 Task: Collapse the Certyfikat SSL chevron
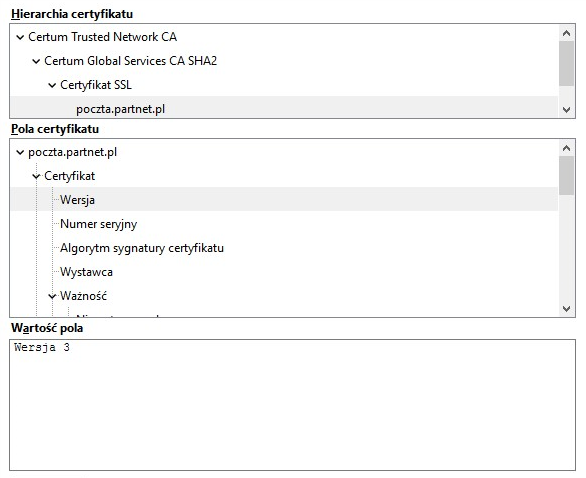coord(52,85)
